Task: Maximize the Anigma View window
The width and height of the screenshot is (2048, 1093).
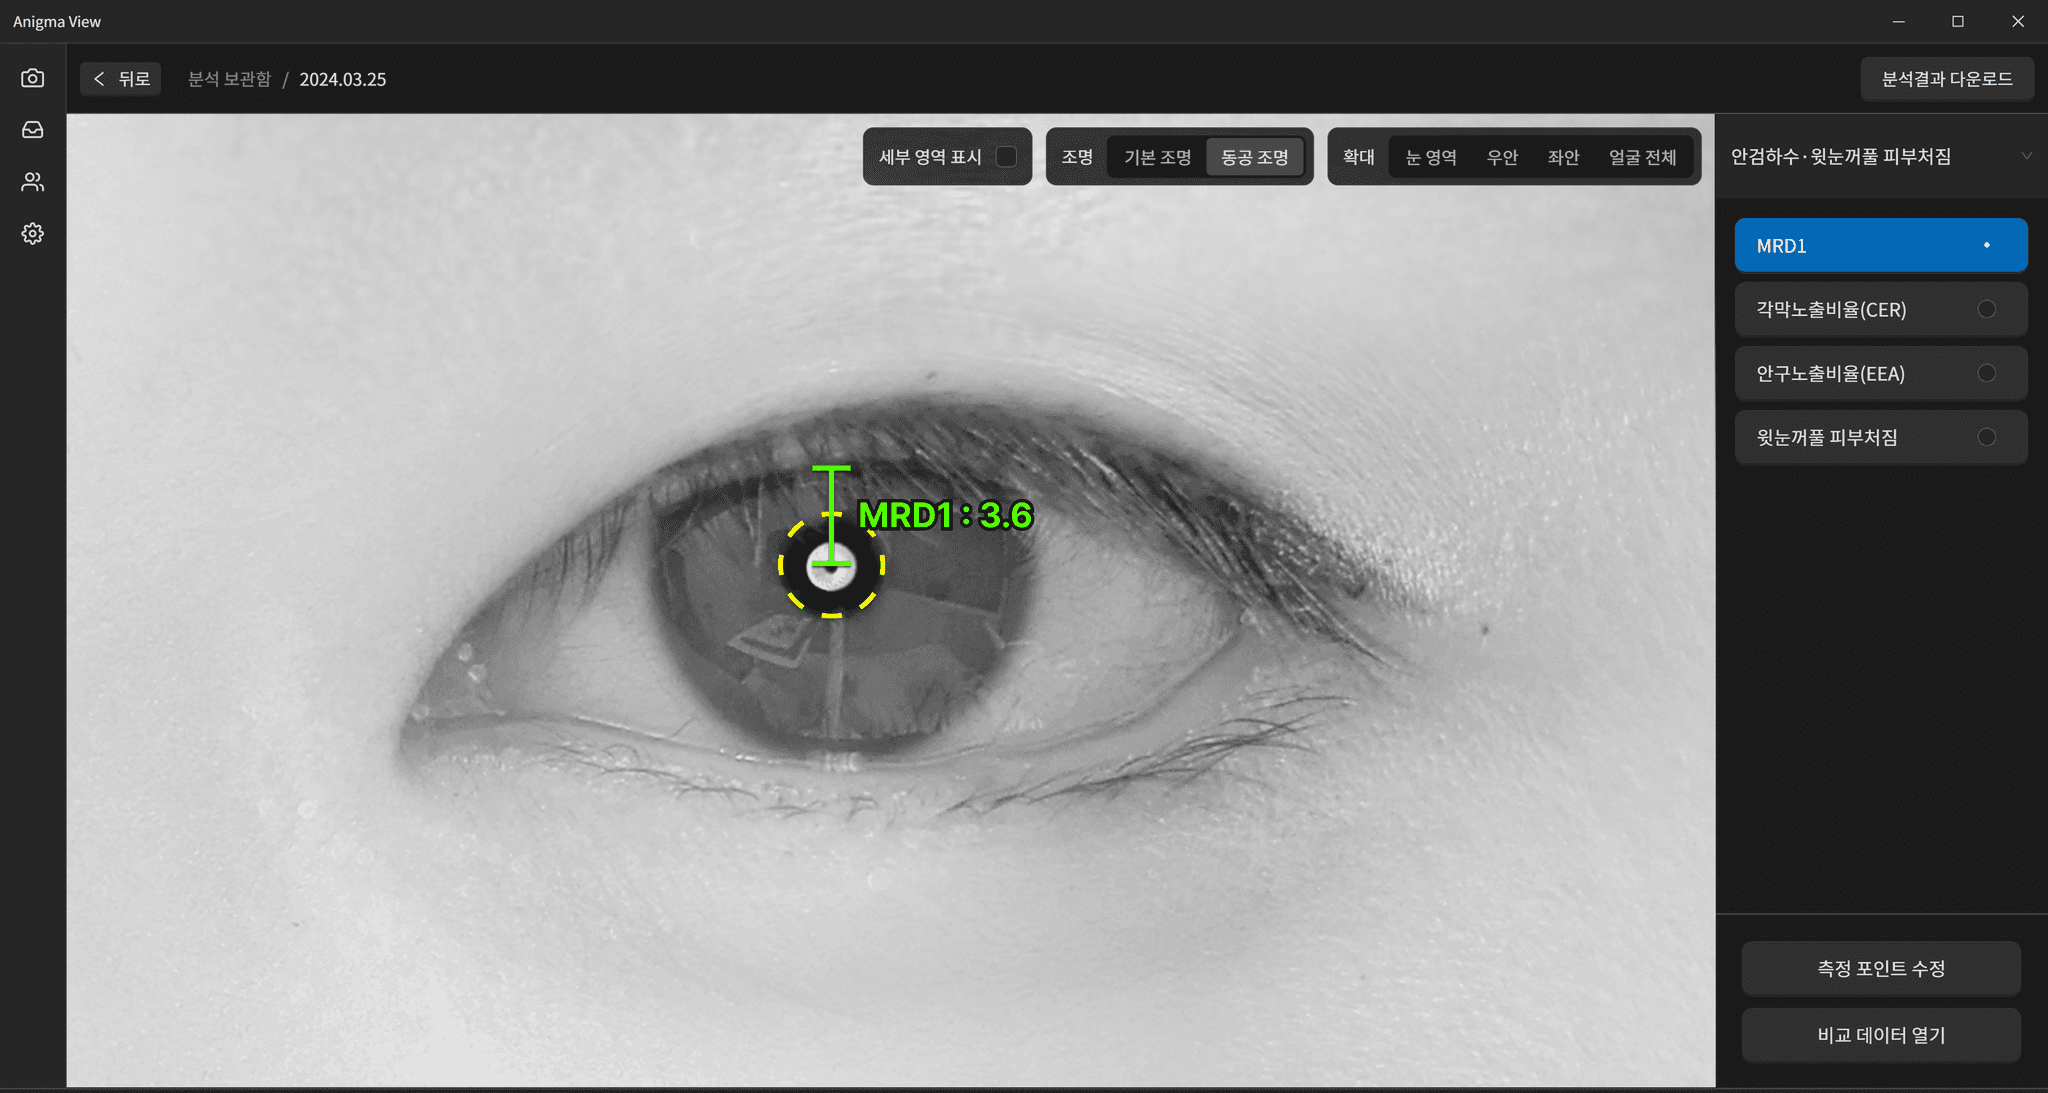Action: tap(1958, 21)
